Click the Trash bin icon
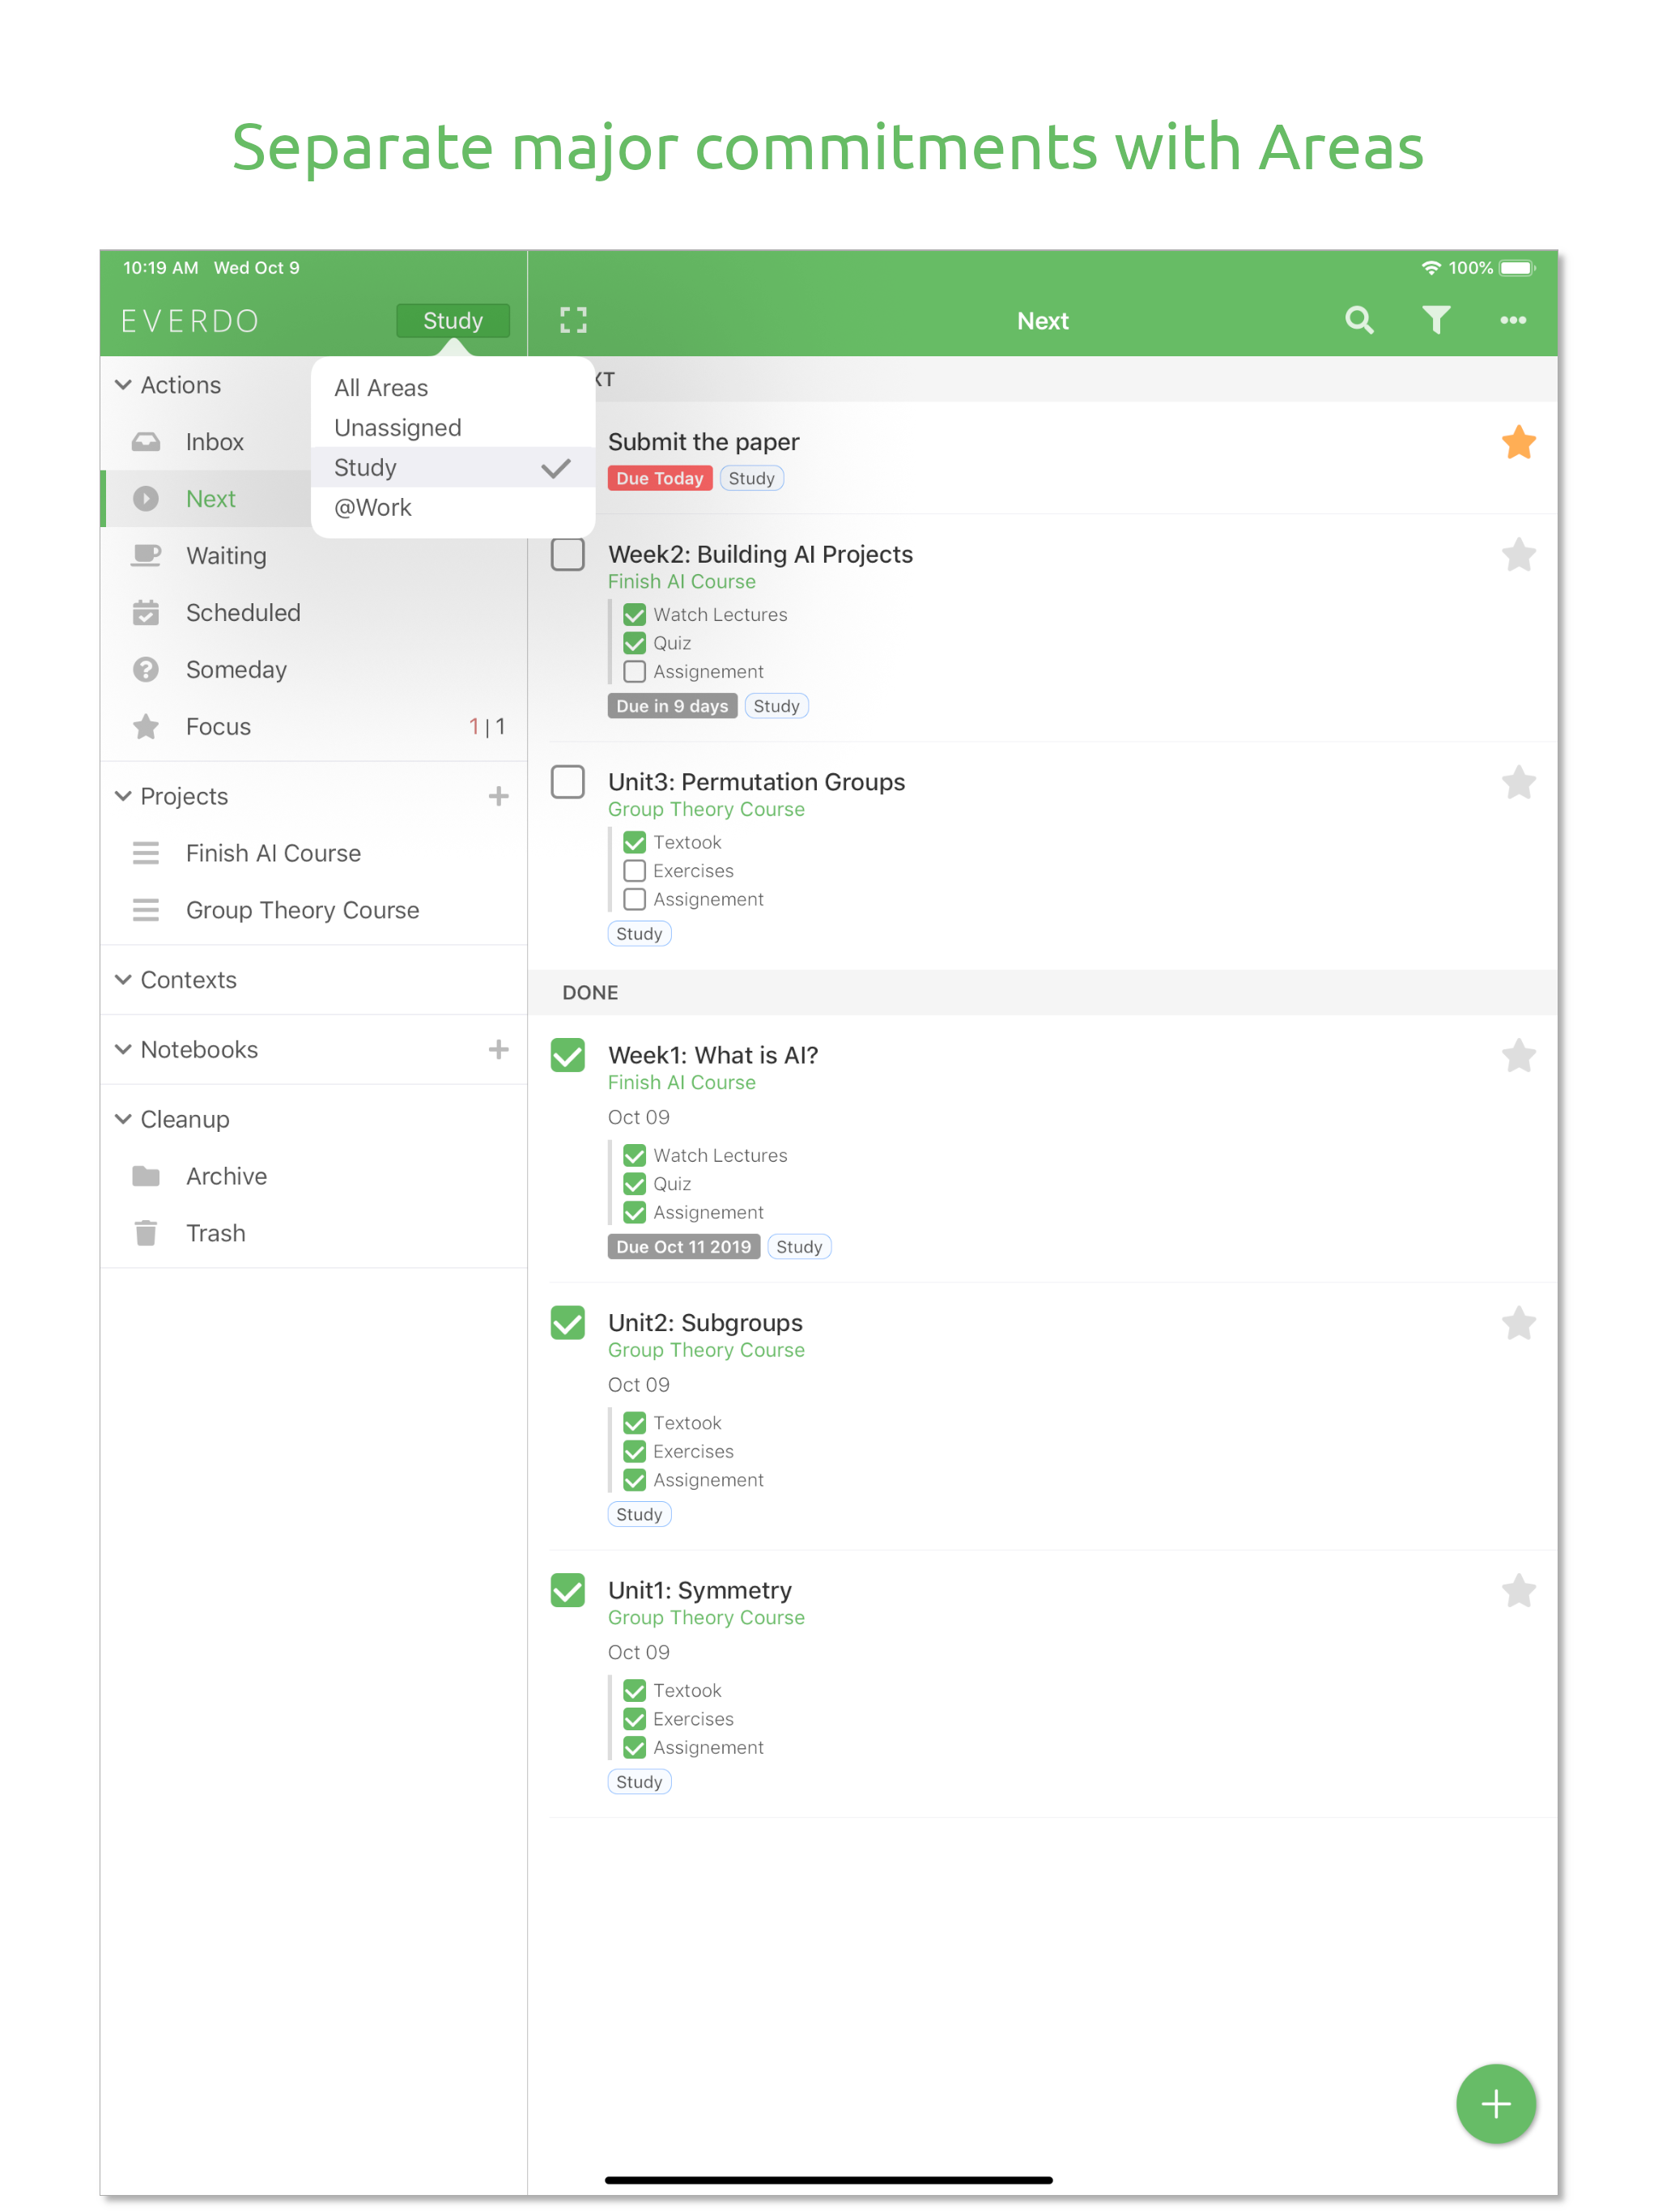1658x2212 pixels. tap(146, 1234)
